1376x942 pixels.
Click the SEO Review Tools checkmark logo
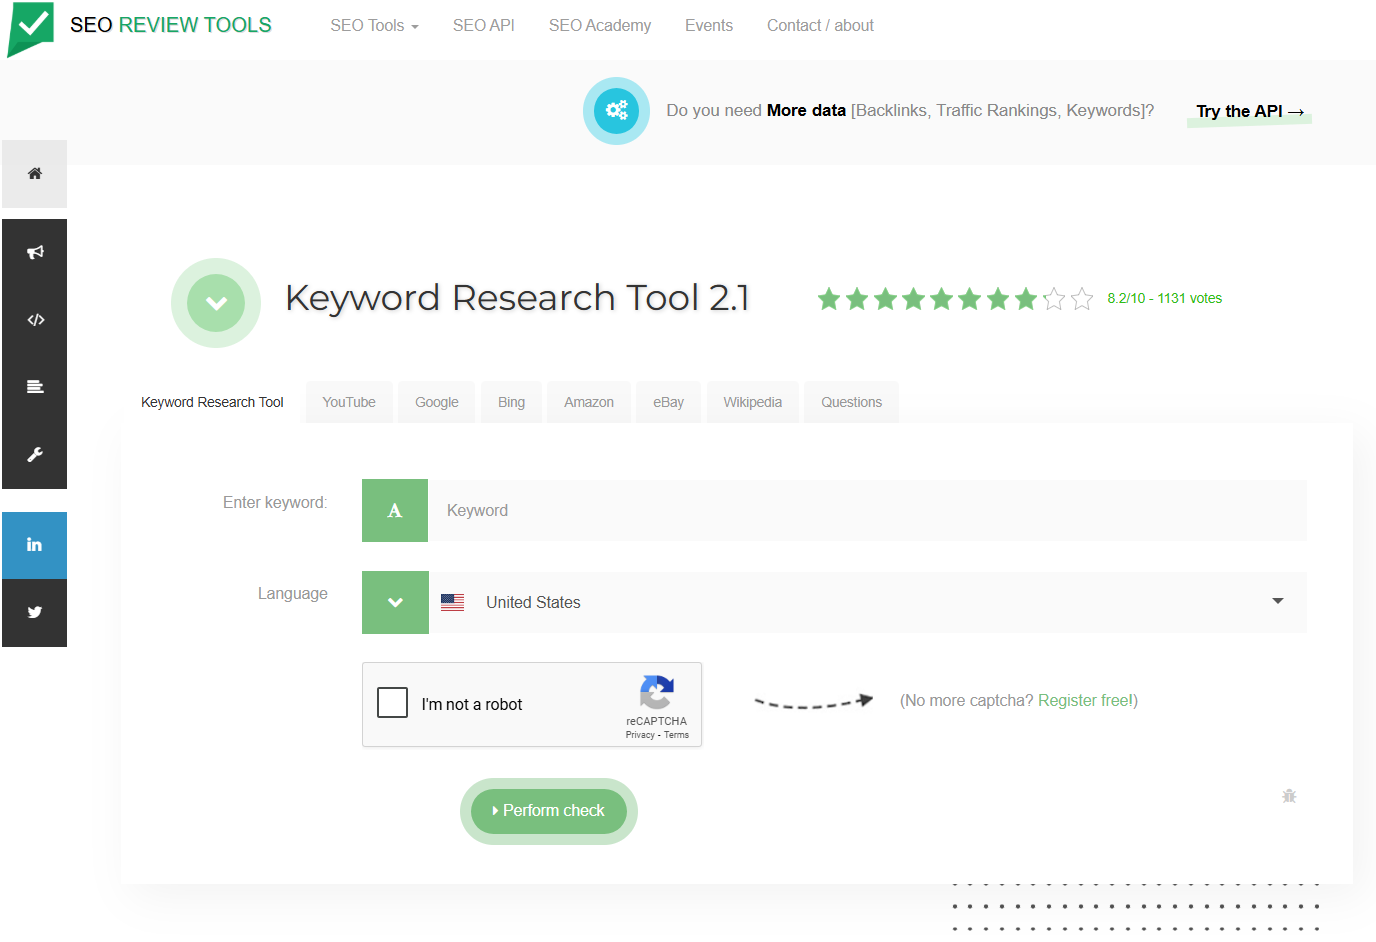coord(31,28)
